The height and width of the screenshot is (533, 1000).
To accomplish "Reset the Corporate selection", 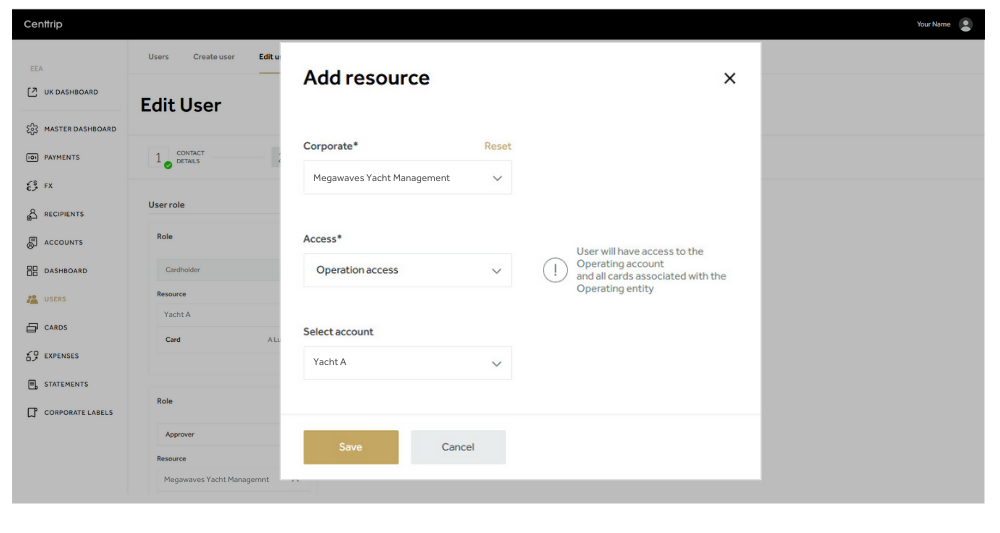I will coord(497,146).
